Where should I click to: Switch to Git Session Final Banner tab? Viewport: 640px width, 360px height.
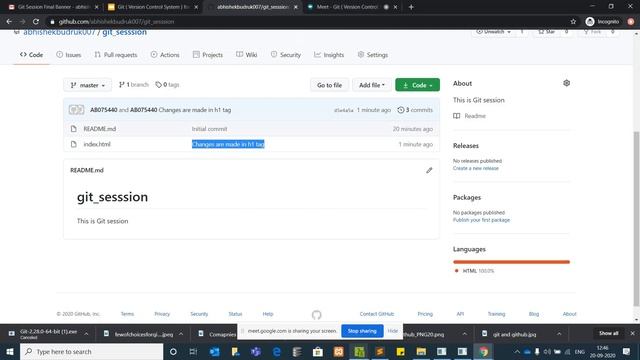53,7
